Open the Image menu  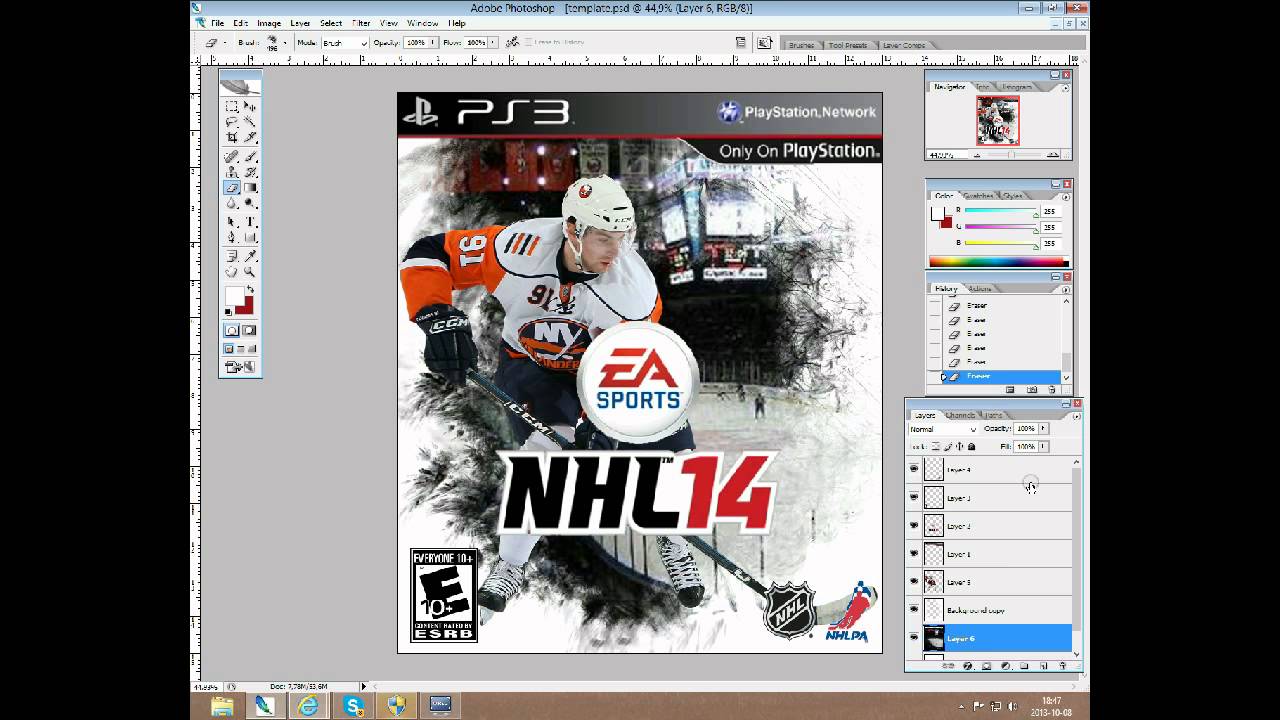click(x=269, y=23)
